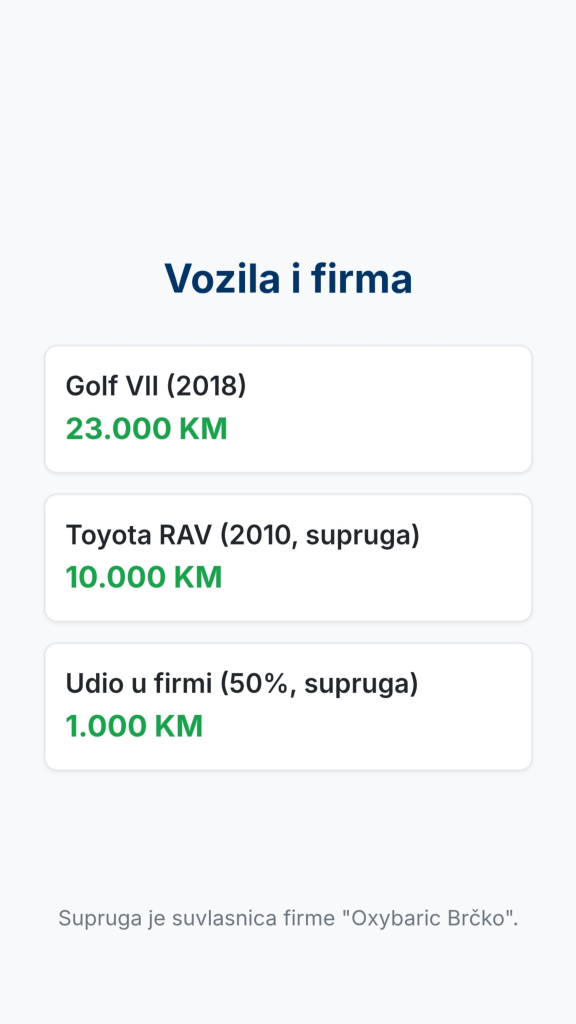Click the word "suvlasnica" in the footer
This screenshot has width=576, height=1024.
[225, 918]
